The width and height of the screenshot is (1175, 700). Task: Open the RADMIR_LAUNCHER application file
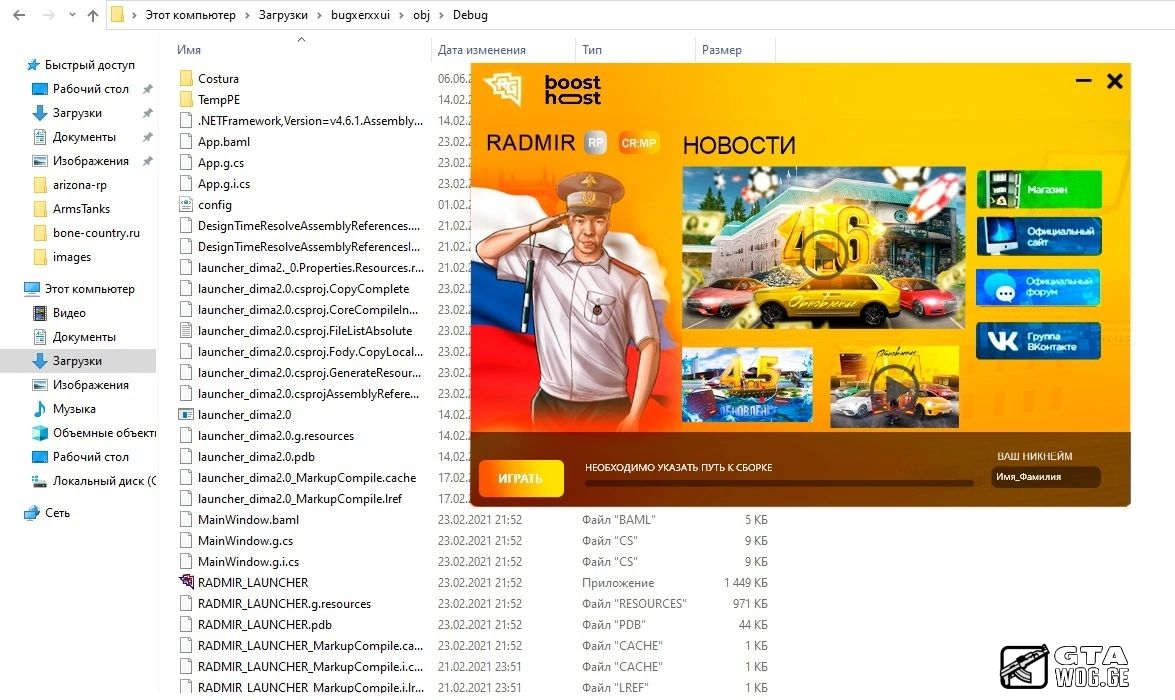coord(252,582)
